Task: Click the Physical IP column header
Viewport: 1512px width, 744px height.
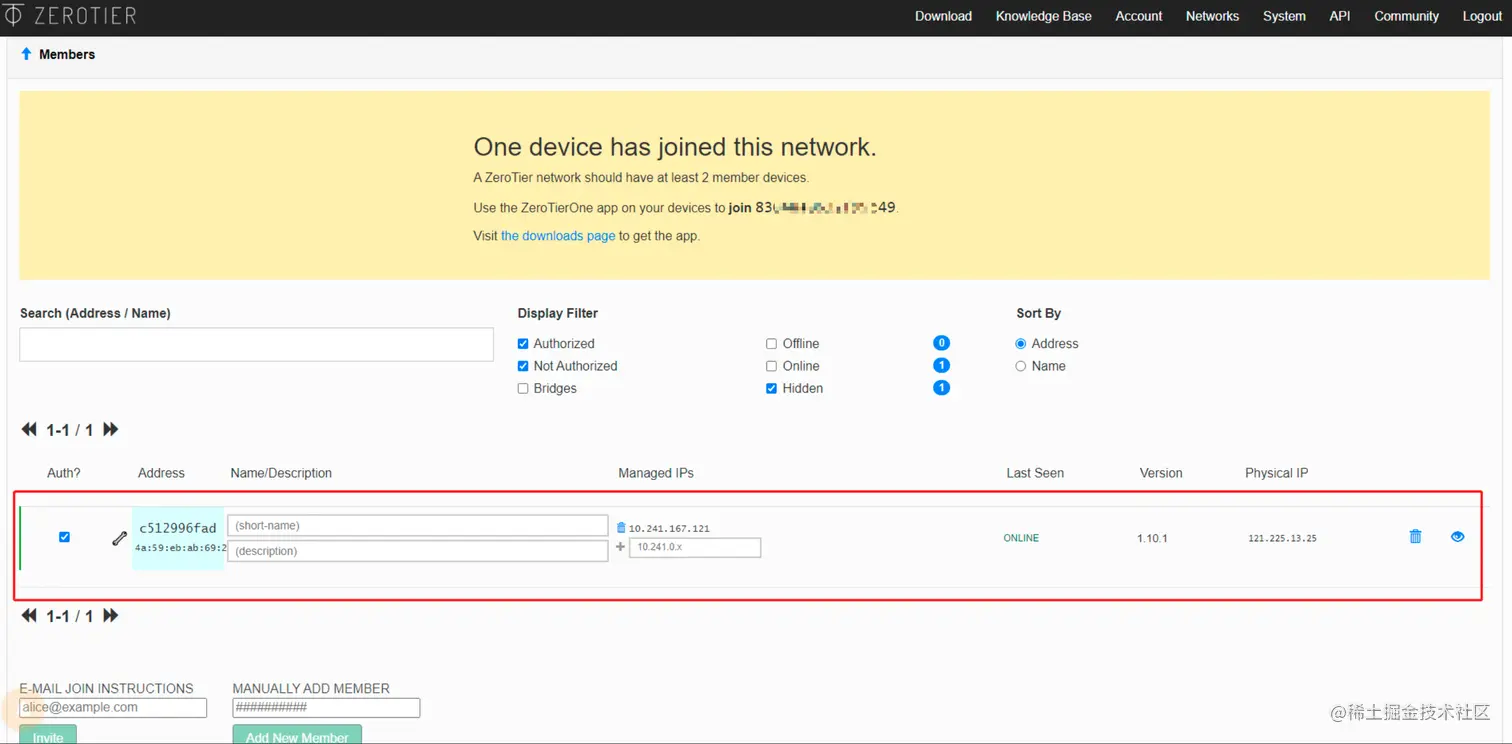Action: pos(1276,473)
